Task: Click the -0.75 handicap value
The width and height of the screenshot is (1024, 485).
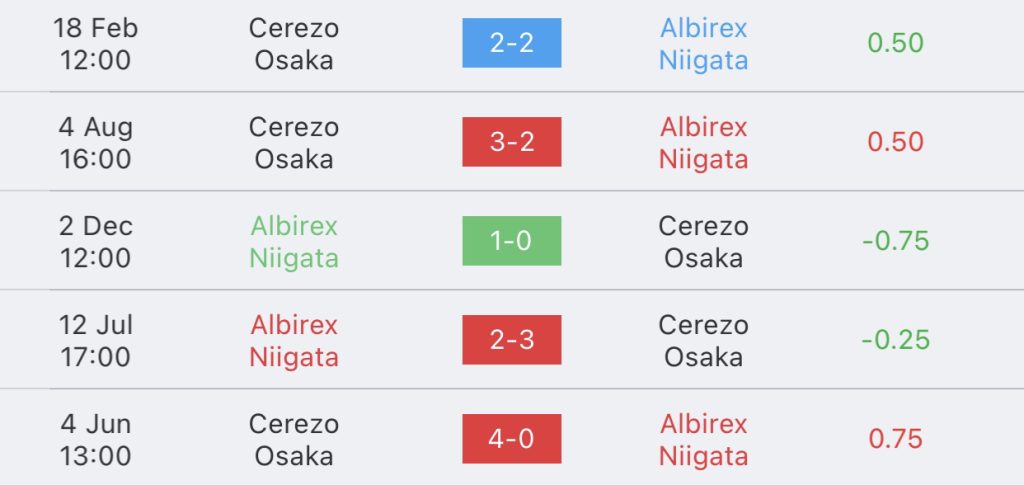Action: coord(895,241)
